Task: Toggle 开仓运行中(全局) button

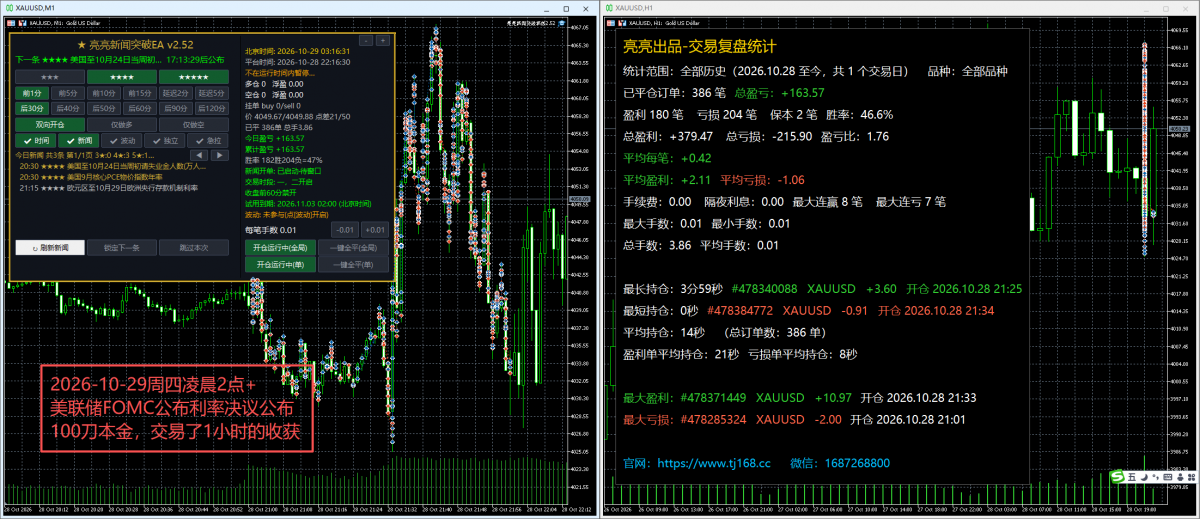Action: click(280, 247)
